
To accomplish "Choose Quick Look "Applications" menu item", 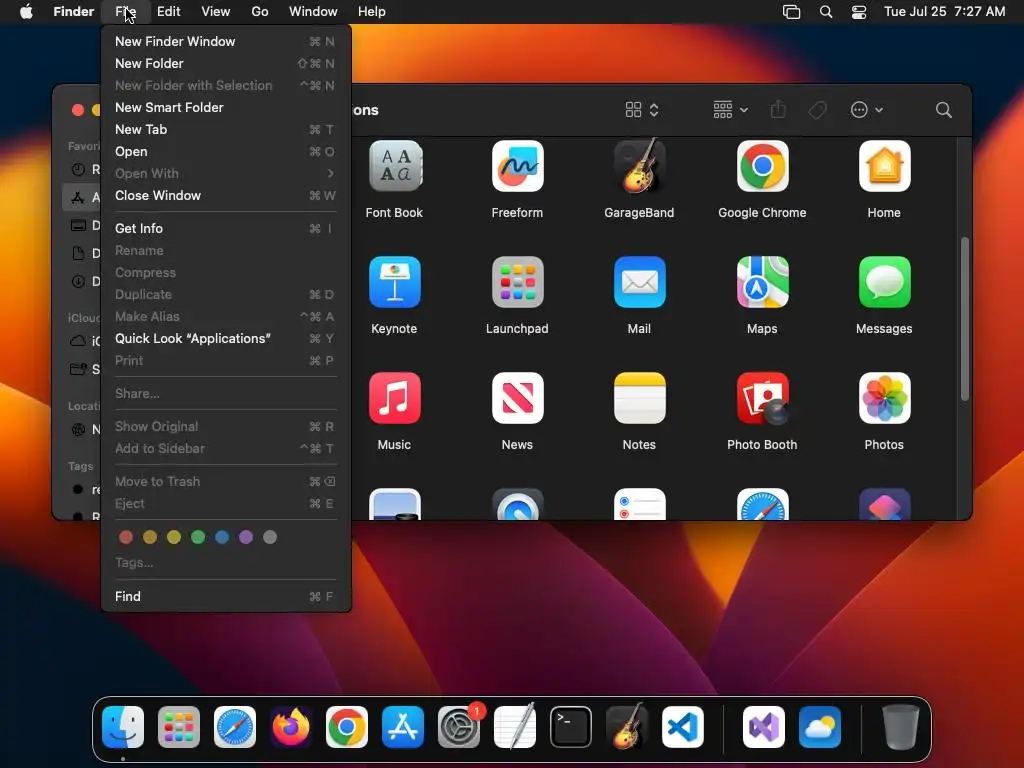I will tap(226, 338).
